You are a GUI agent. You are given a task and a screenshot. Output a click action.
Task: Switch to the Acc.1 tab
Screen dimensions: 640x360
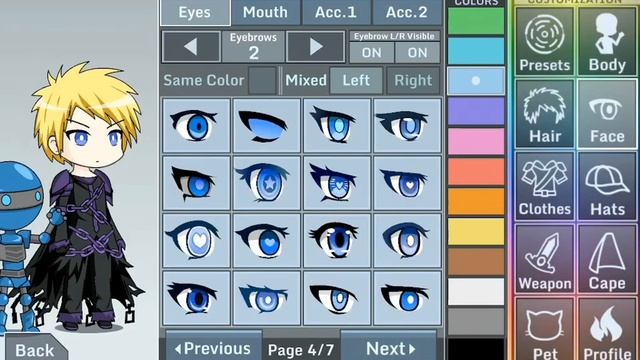(x=336, y=12)
